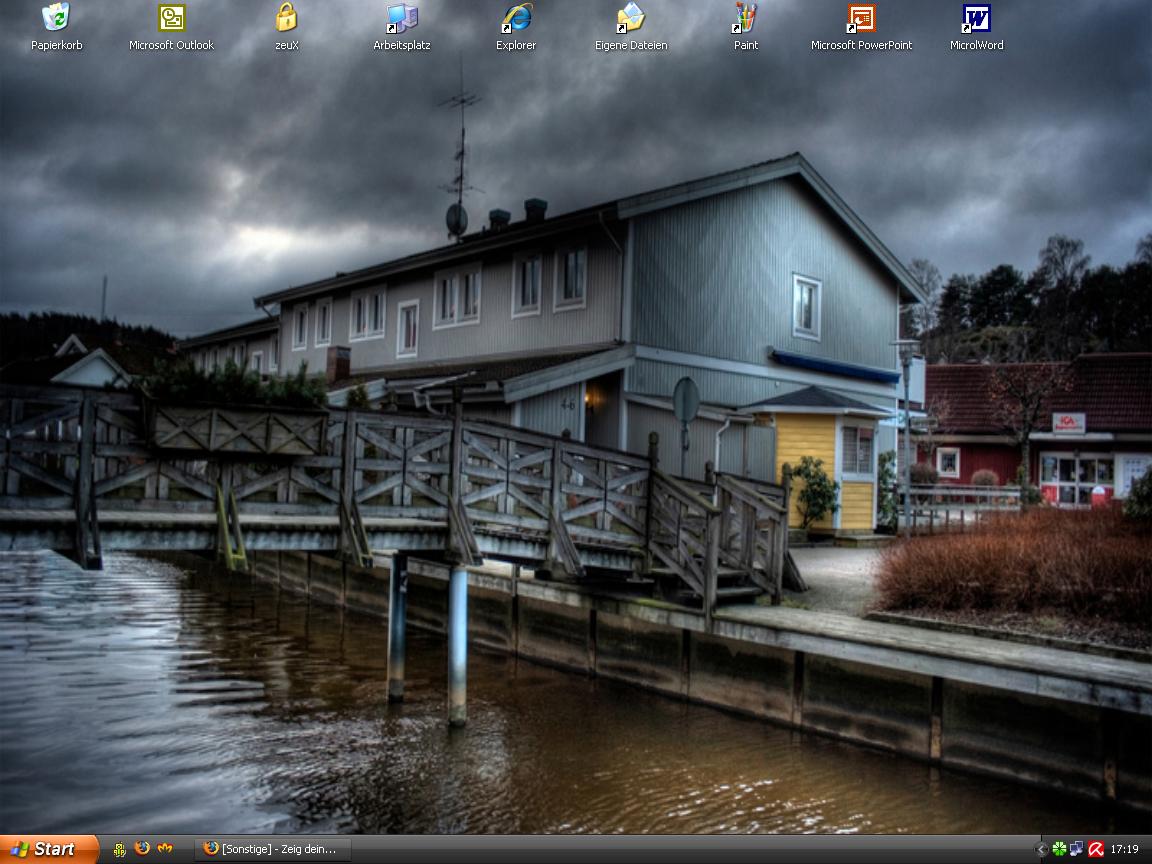Viewport: 1152px width, 864px height.
Task: Open the Start menu
Action: 48,849
